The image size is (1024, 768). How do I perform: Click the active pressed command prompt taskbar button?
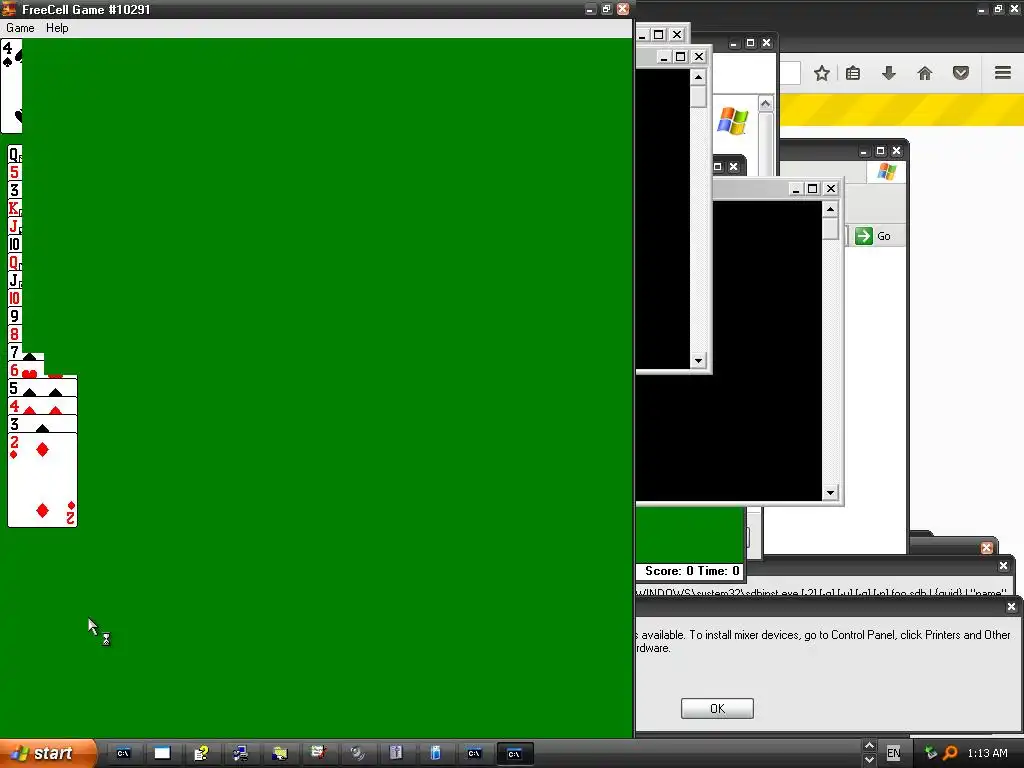[x=515, y=754]
